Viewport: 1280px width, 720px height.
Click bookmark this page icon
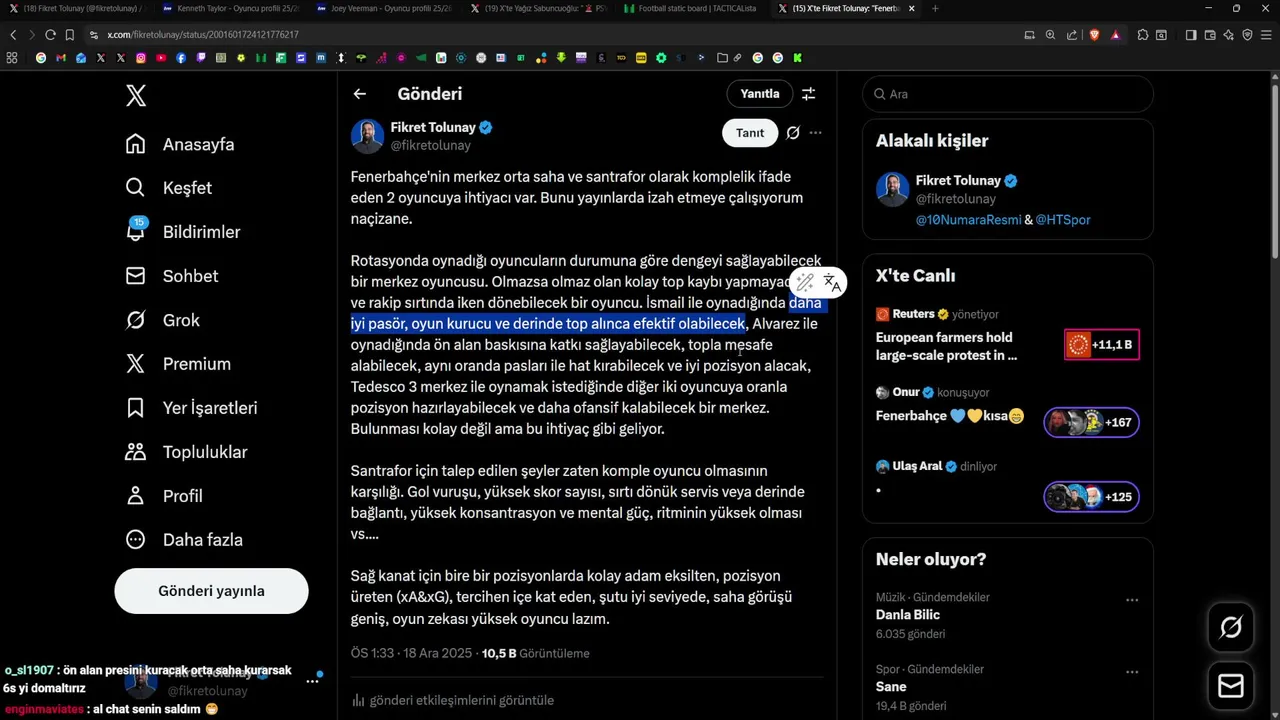(69, 35)
